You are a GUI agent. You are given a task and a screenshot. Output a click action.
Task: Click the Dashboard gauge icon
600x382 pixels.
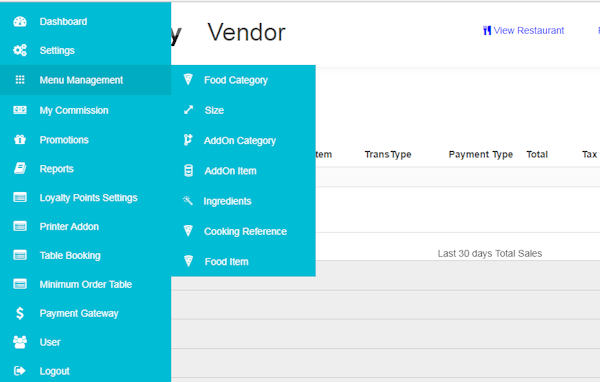(x=20, y=21)
